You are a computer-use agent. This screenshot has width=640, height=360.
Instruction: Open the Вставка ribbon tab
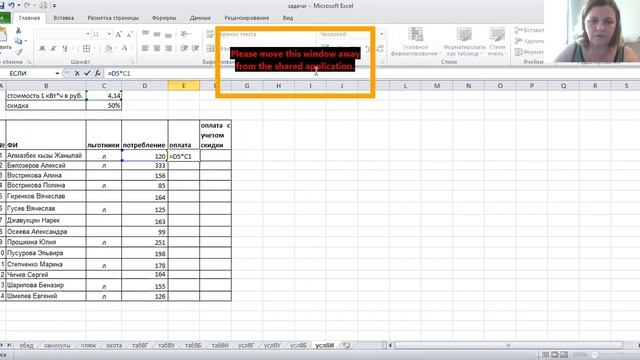(x=64, y=18)
